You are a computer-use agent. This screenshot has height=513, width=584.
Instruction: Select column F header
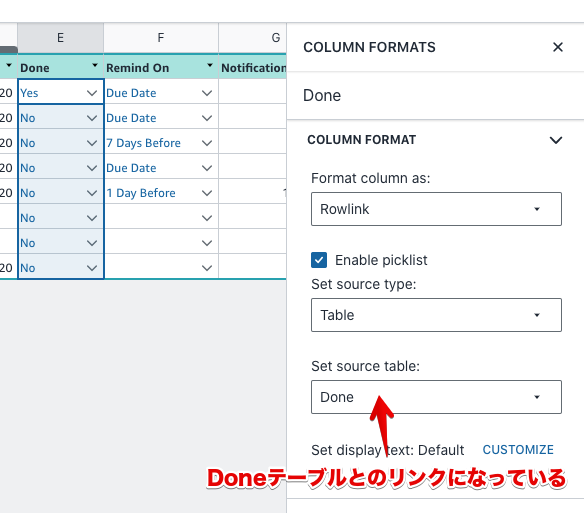pos(161,38)
